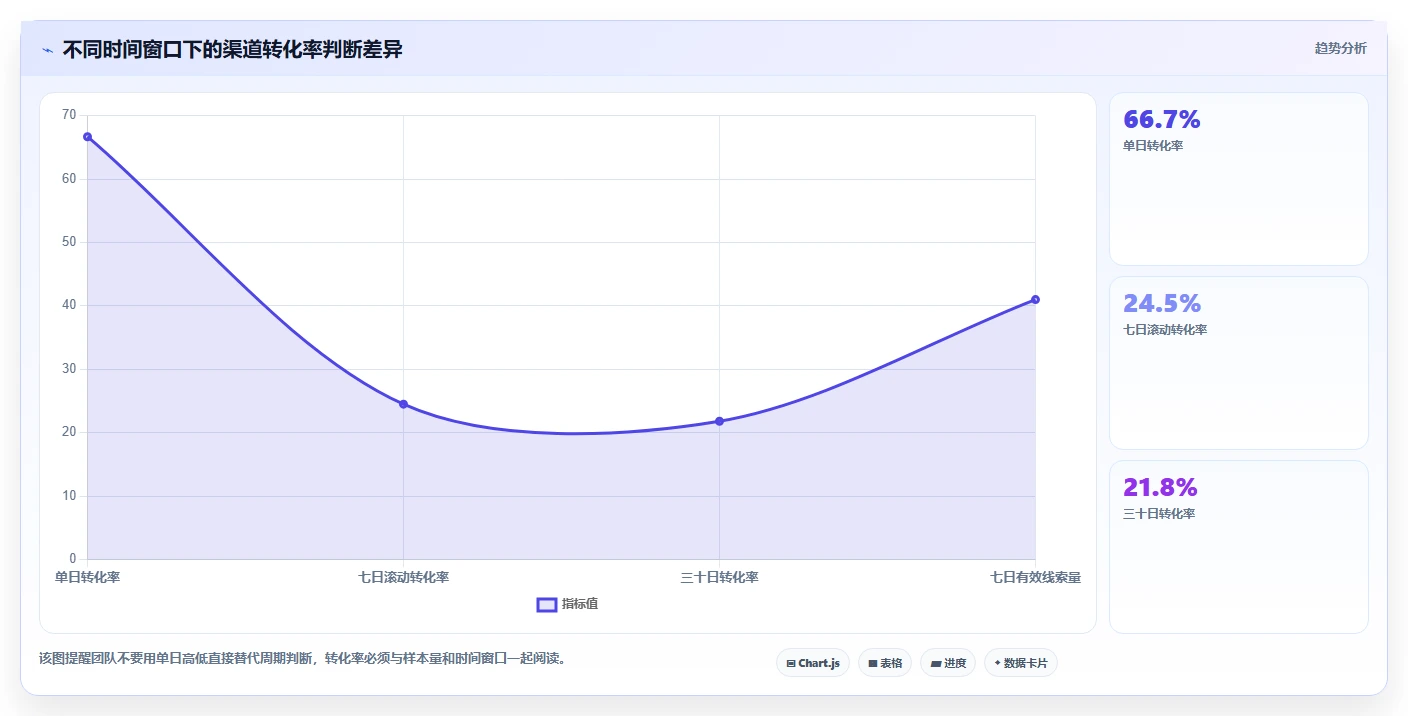Screen dimensions: 1408x716
Task: Click y-axis tick label 70
Action: click(x=69, y=115)
